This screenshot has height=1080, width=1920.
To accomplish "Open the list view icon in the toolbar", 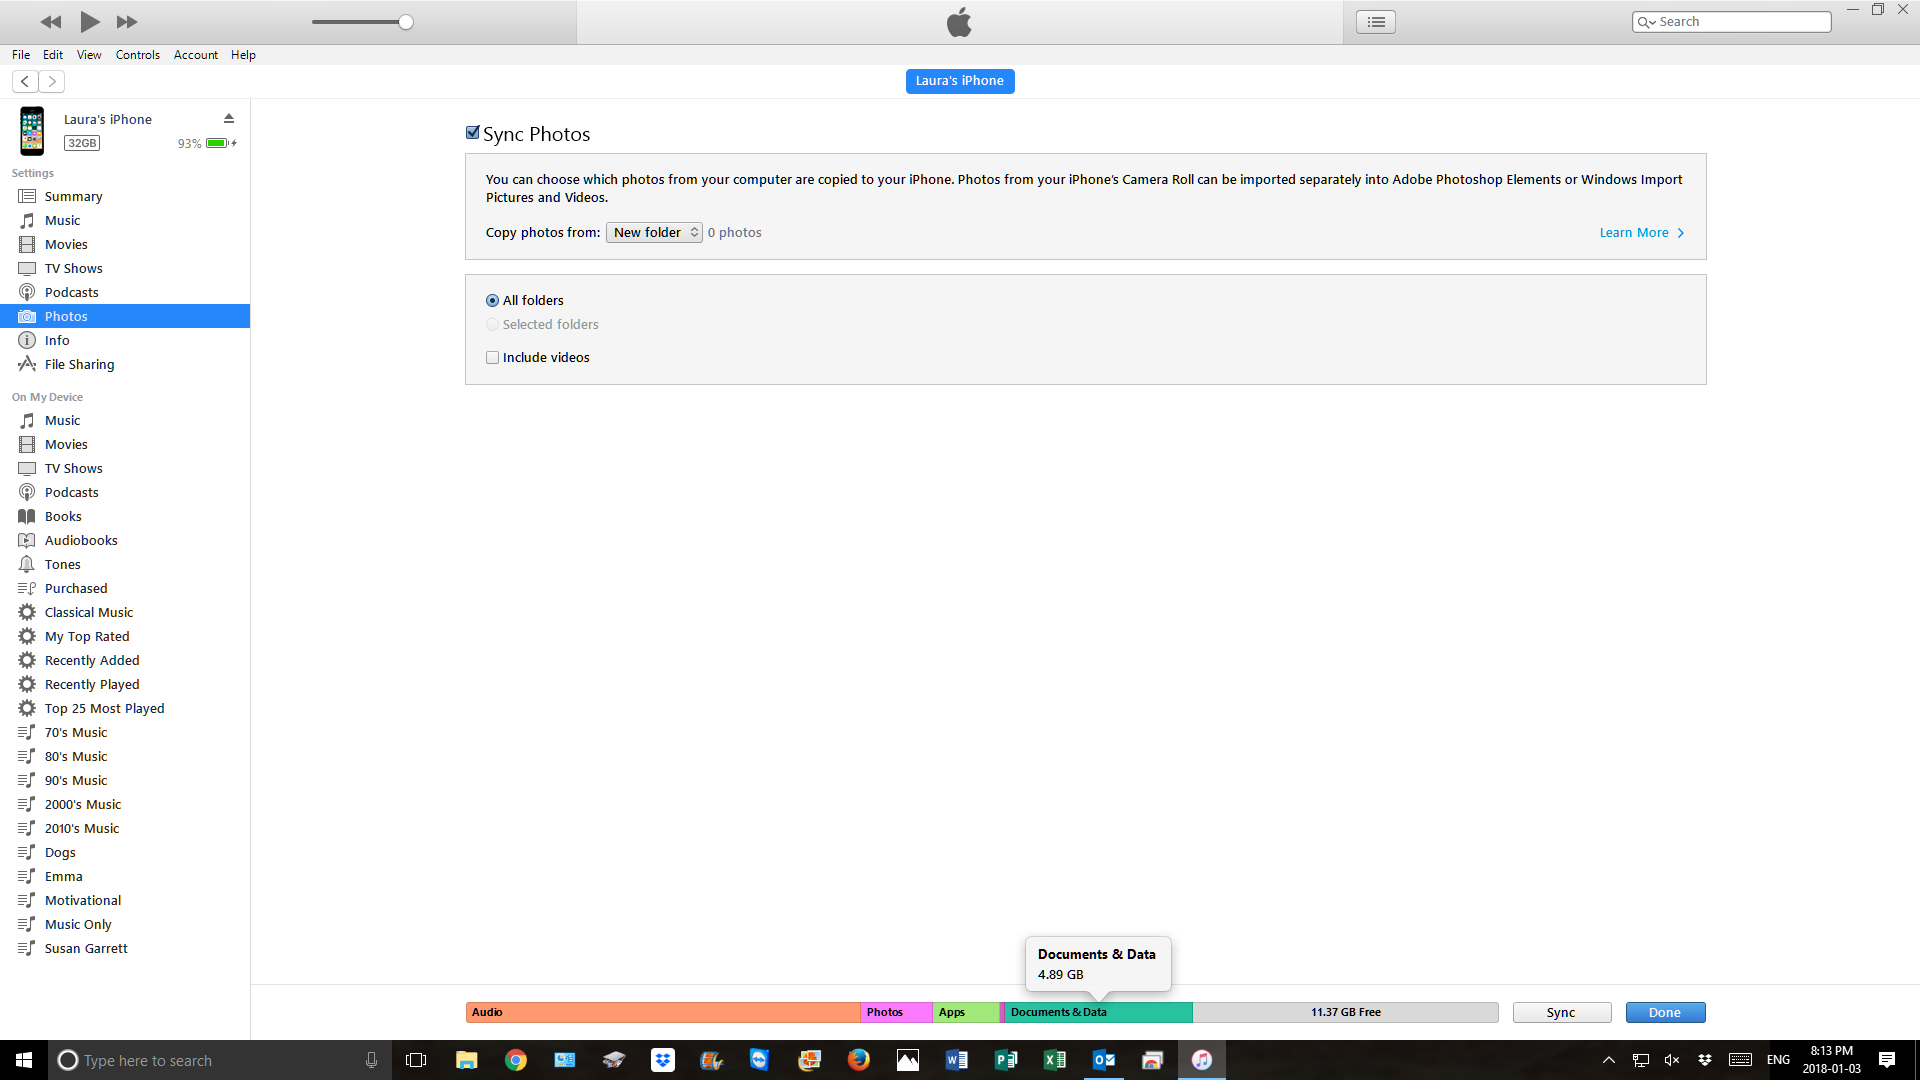I will pos(1376,22).
